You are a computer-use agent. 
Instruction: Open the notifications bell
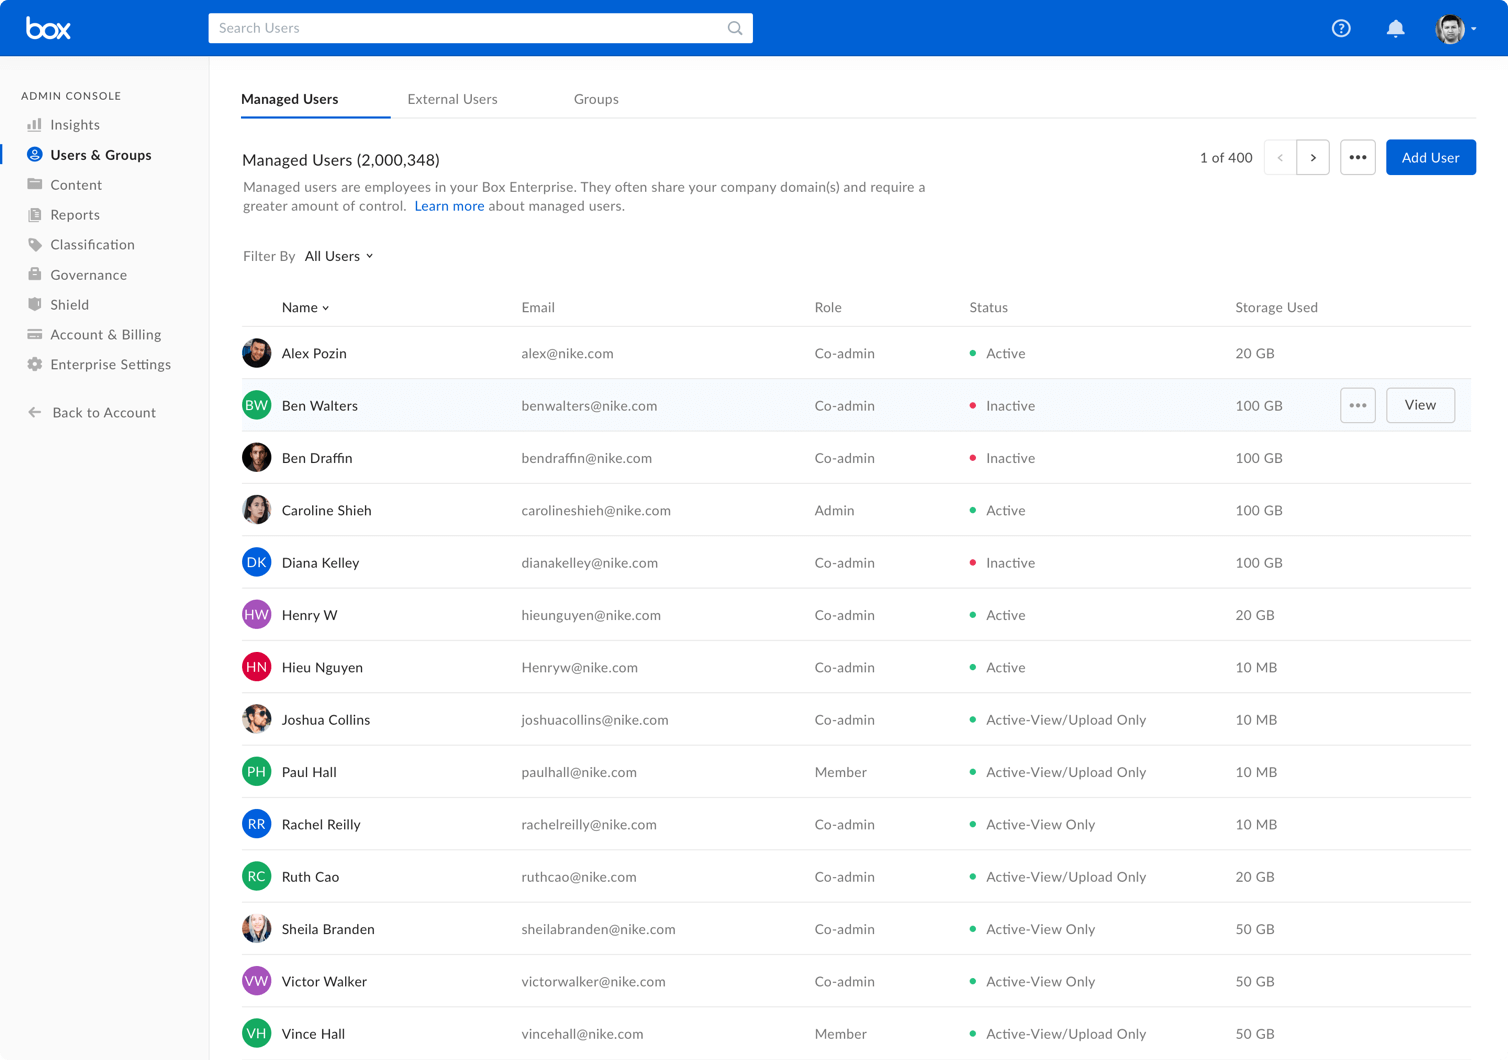click(x=1395, y=28)
